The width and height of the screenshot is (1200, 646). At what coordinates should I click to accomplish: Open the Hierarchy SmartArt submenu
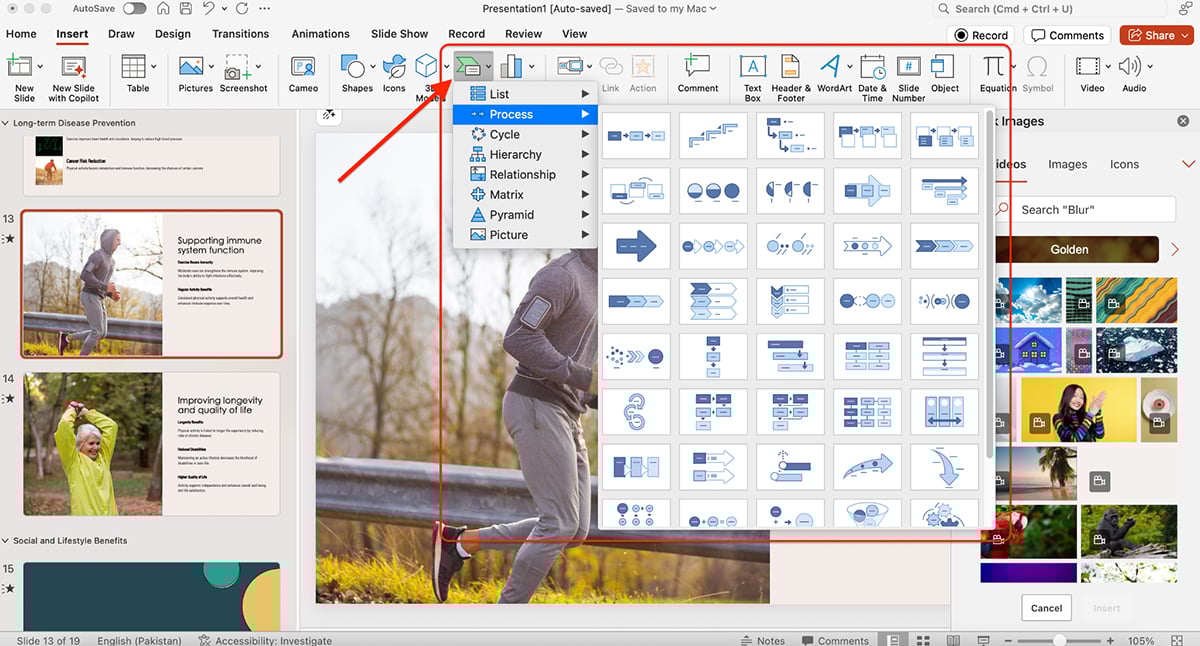point(517,154)
